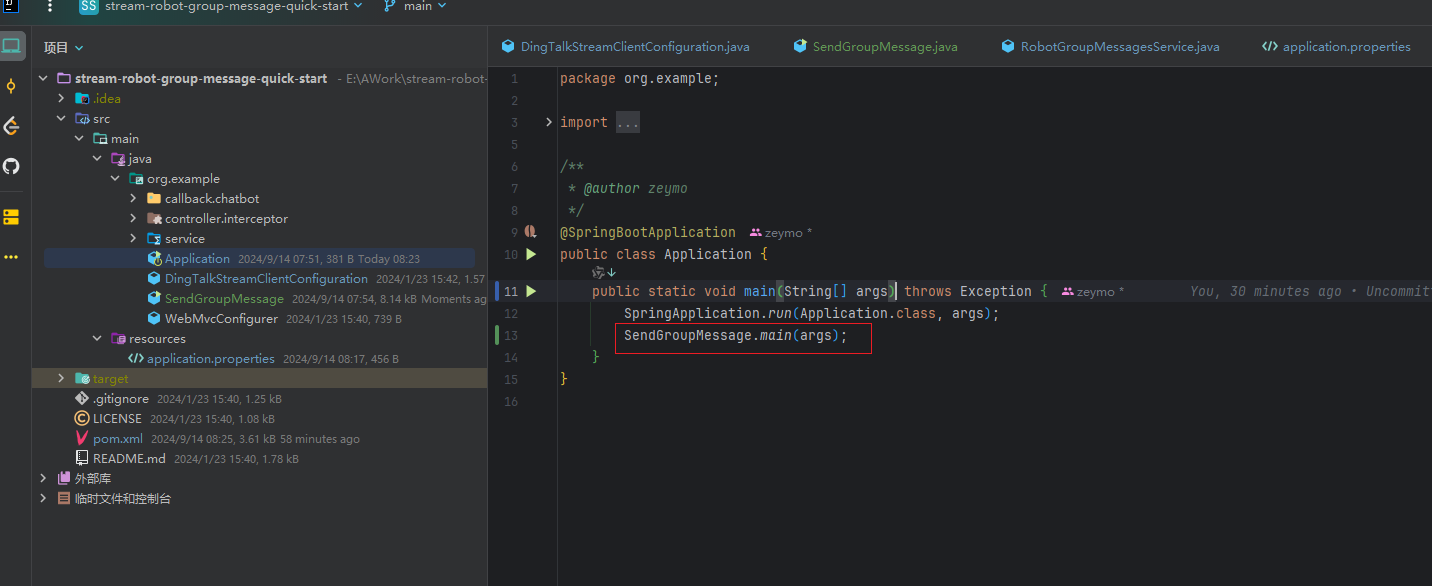This screenshot has height=586, width=1432.
Task: Select .gitignore file in tree
Action: (121, 399)
